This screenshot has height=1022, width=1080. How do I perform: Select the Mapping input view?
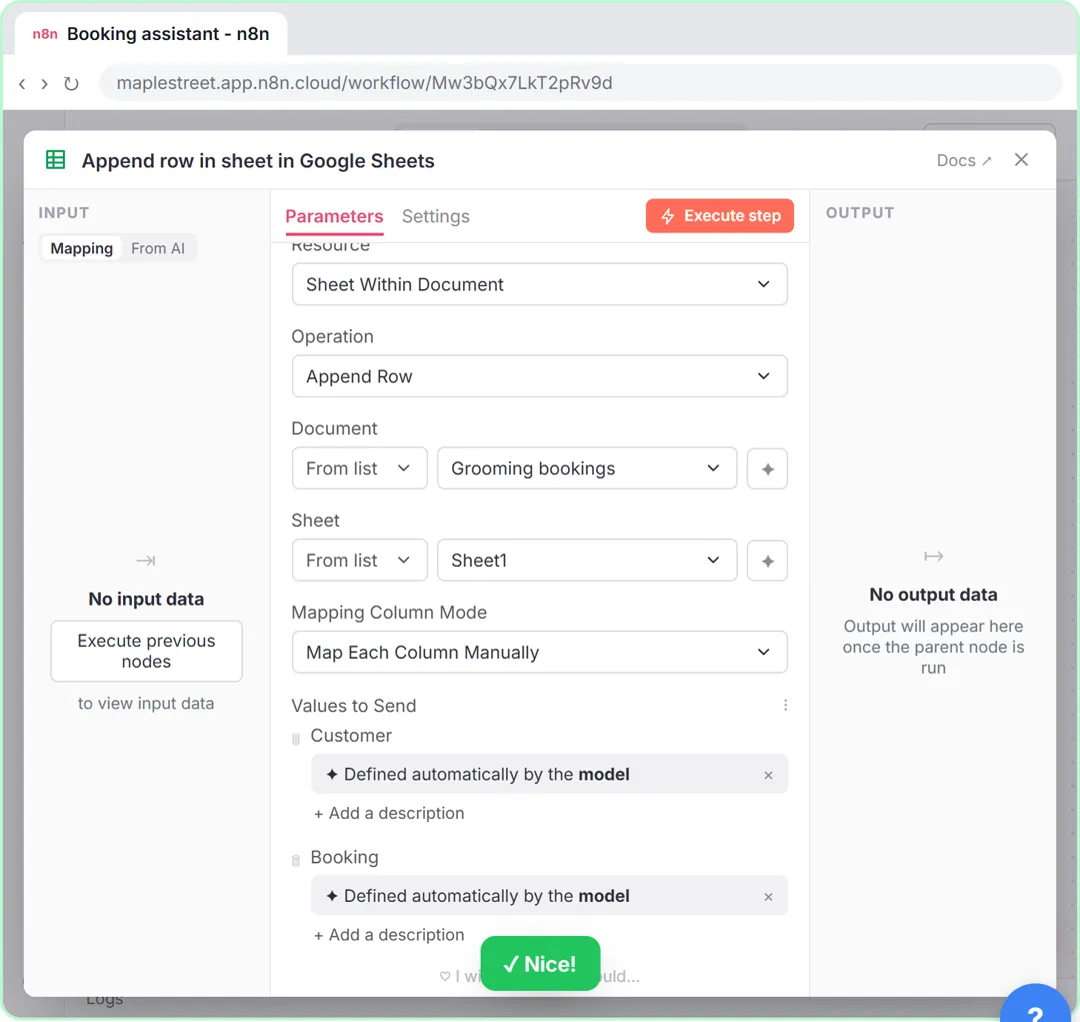[x=81, y=248]
